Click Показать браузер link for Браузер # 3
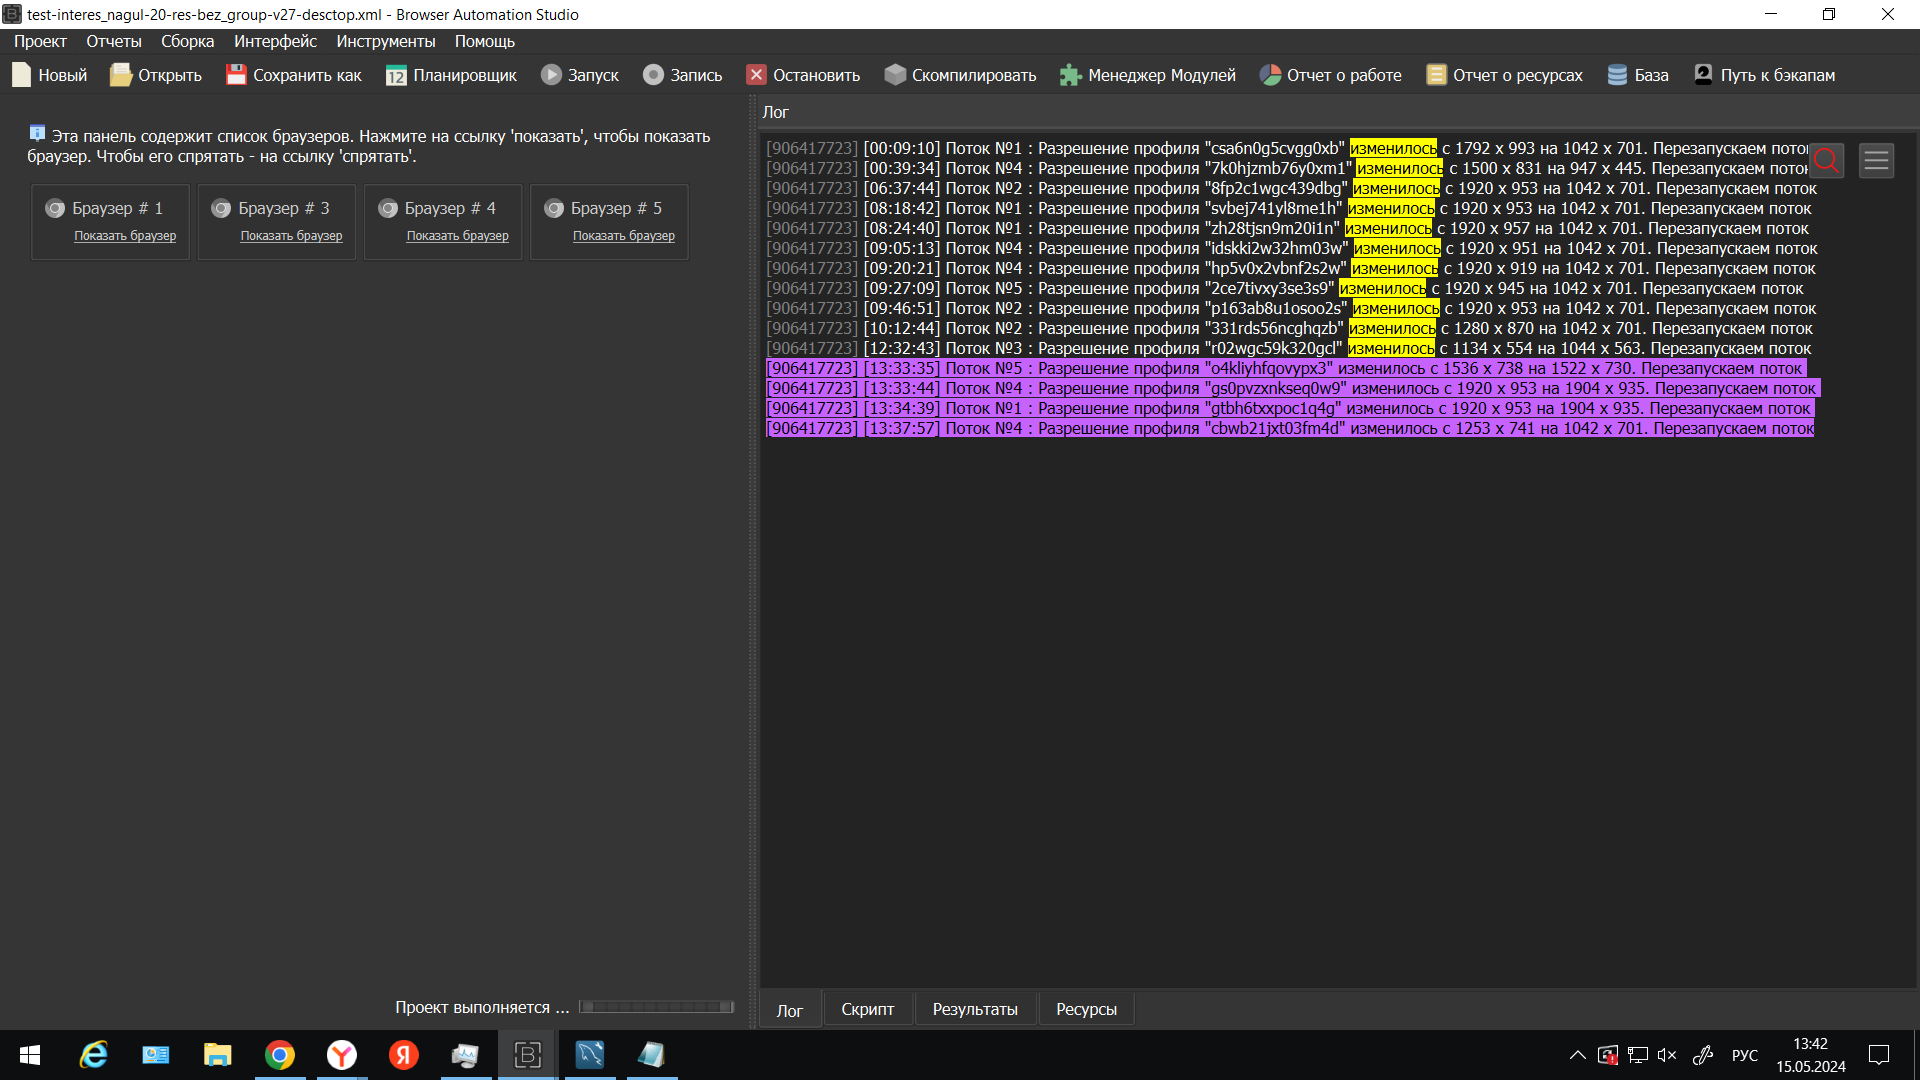This screenshot has height=1080, width=1920. point(291,236)
